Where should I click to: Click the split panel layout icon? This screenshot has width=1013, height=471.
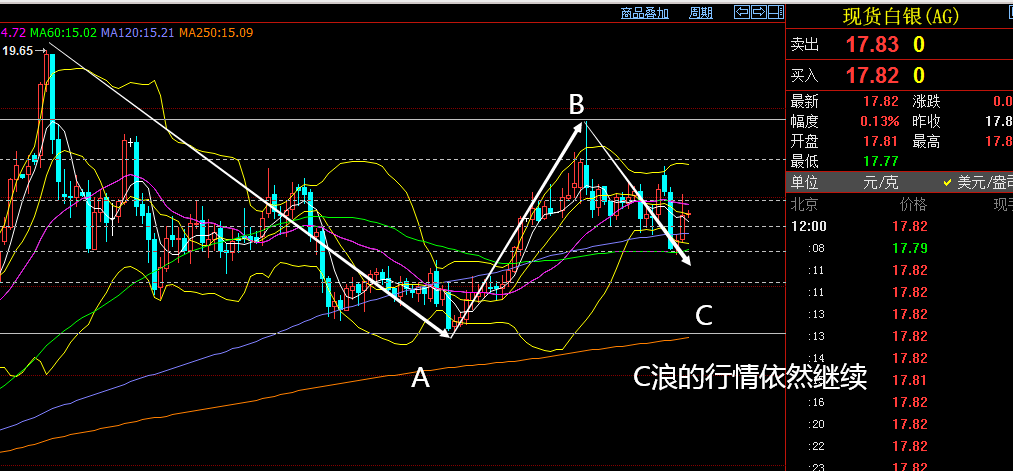click(774, 12)
